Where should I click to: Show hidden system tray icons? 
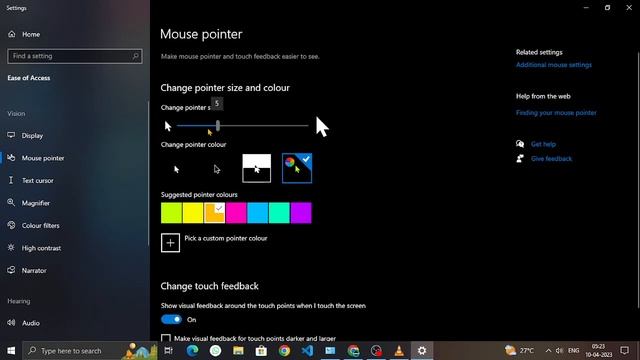tap(548, 351)
